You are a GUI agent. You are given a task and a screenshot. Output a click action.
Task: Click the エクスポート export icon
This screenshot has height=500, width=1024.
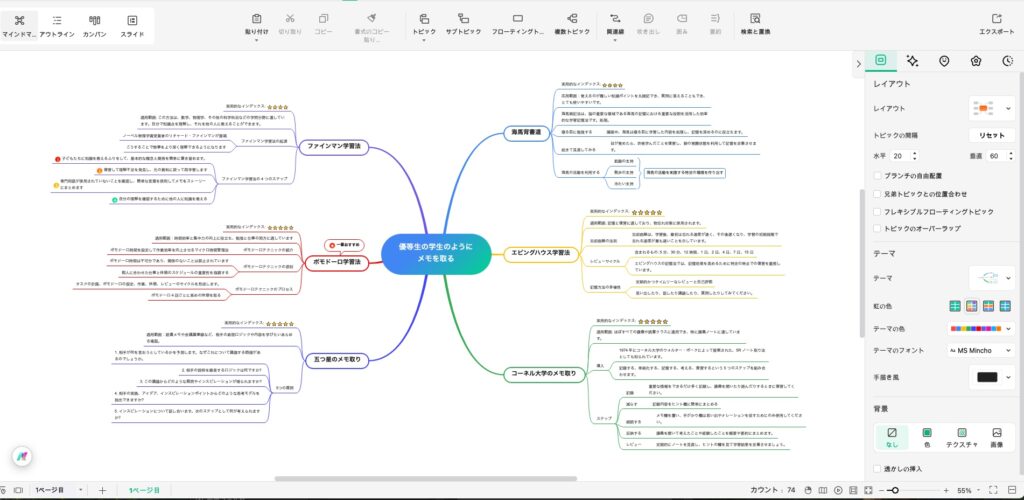[996, 24]
